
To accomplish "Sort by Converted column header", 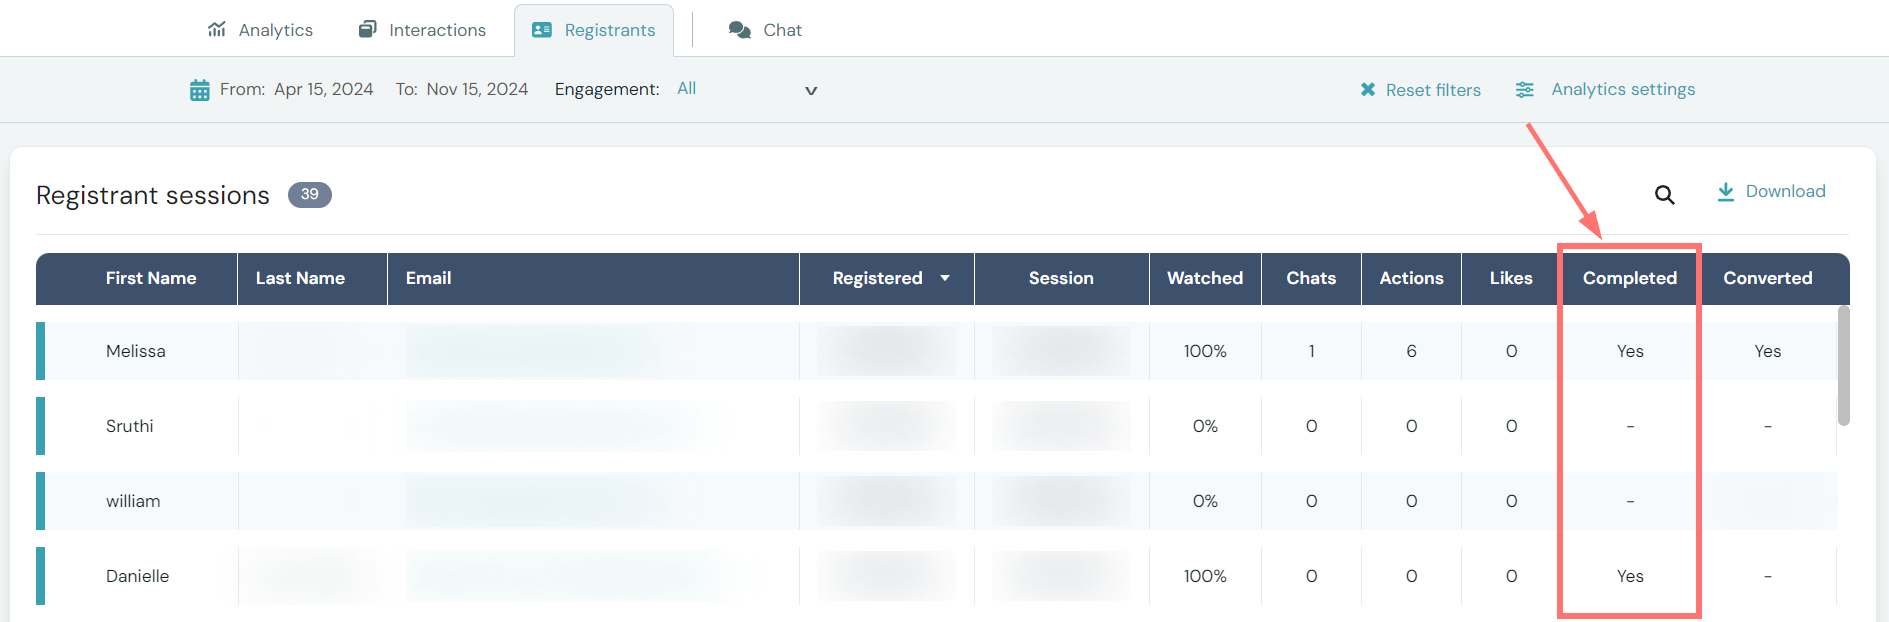I will [1768, 278].
